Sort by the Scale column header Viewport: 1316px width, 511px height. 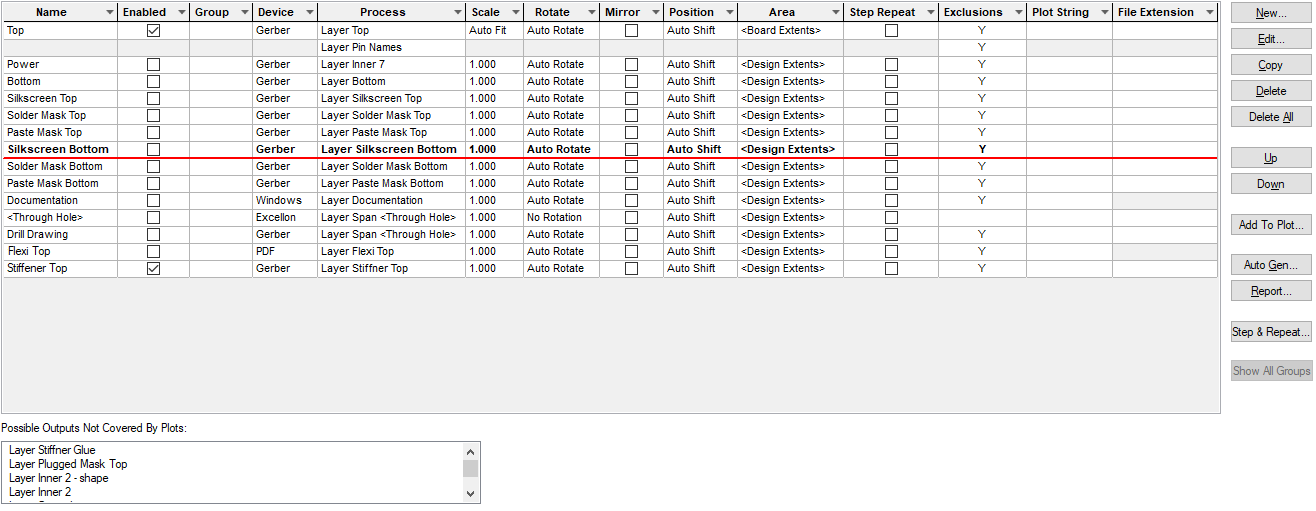pyautogui.click(x=486, y=13)
